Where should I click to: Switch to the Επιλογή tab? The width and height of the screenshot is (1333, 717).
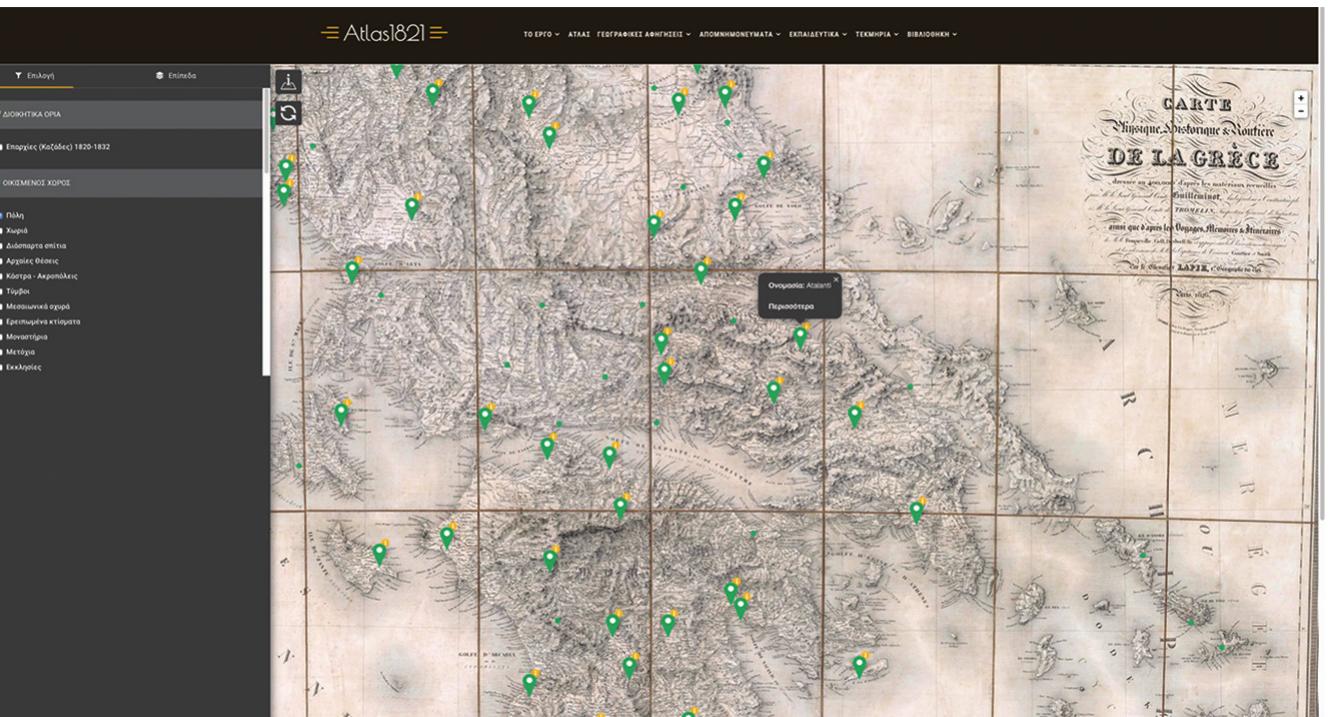pyautogui.click(x=33, y=75)
